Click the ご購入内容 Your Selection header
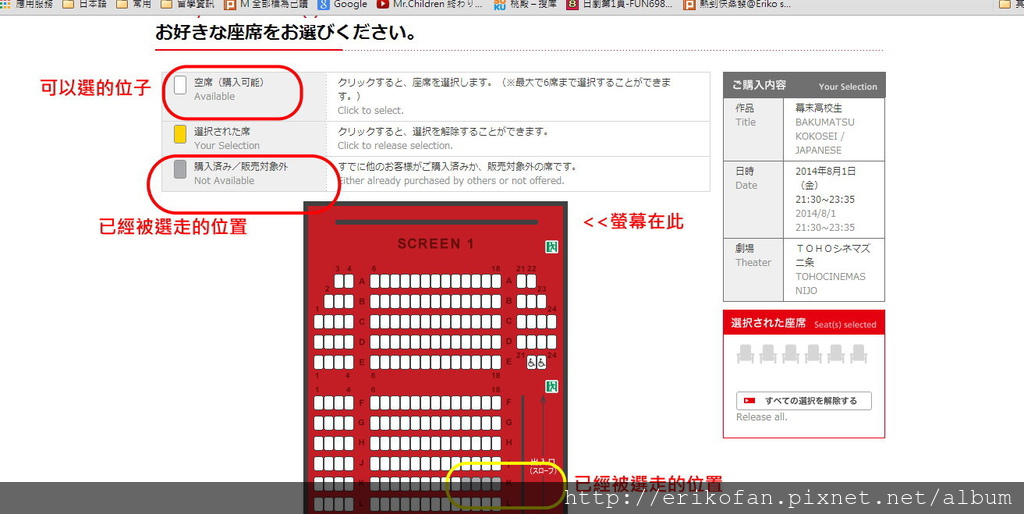The image size is (1024, 514). point(804,85)
